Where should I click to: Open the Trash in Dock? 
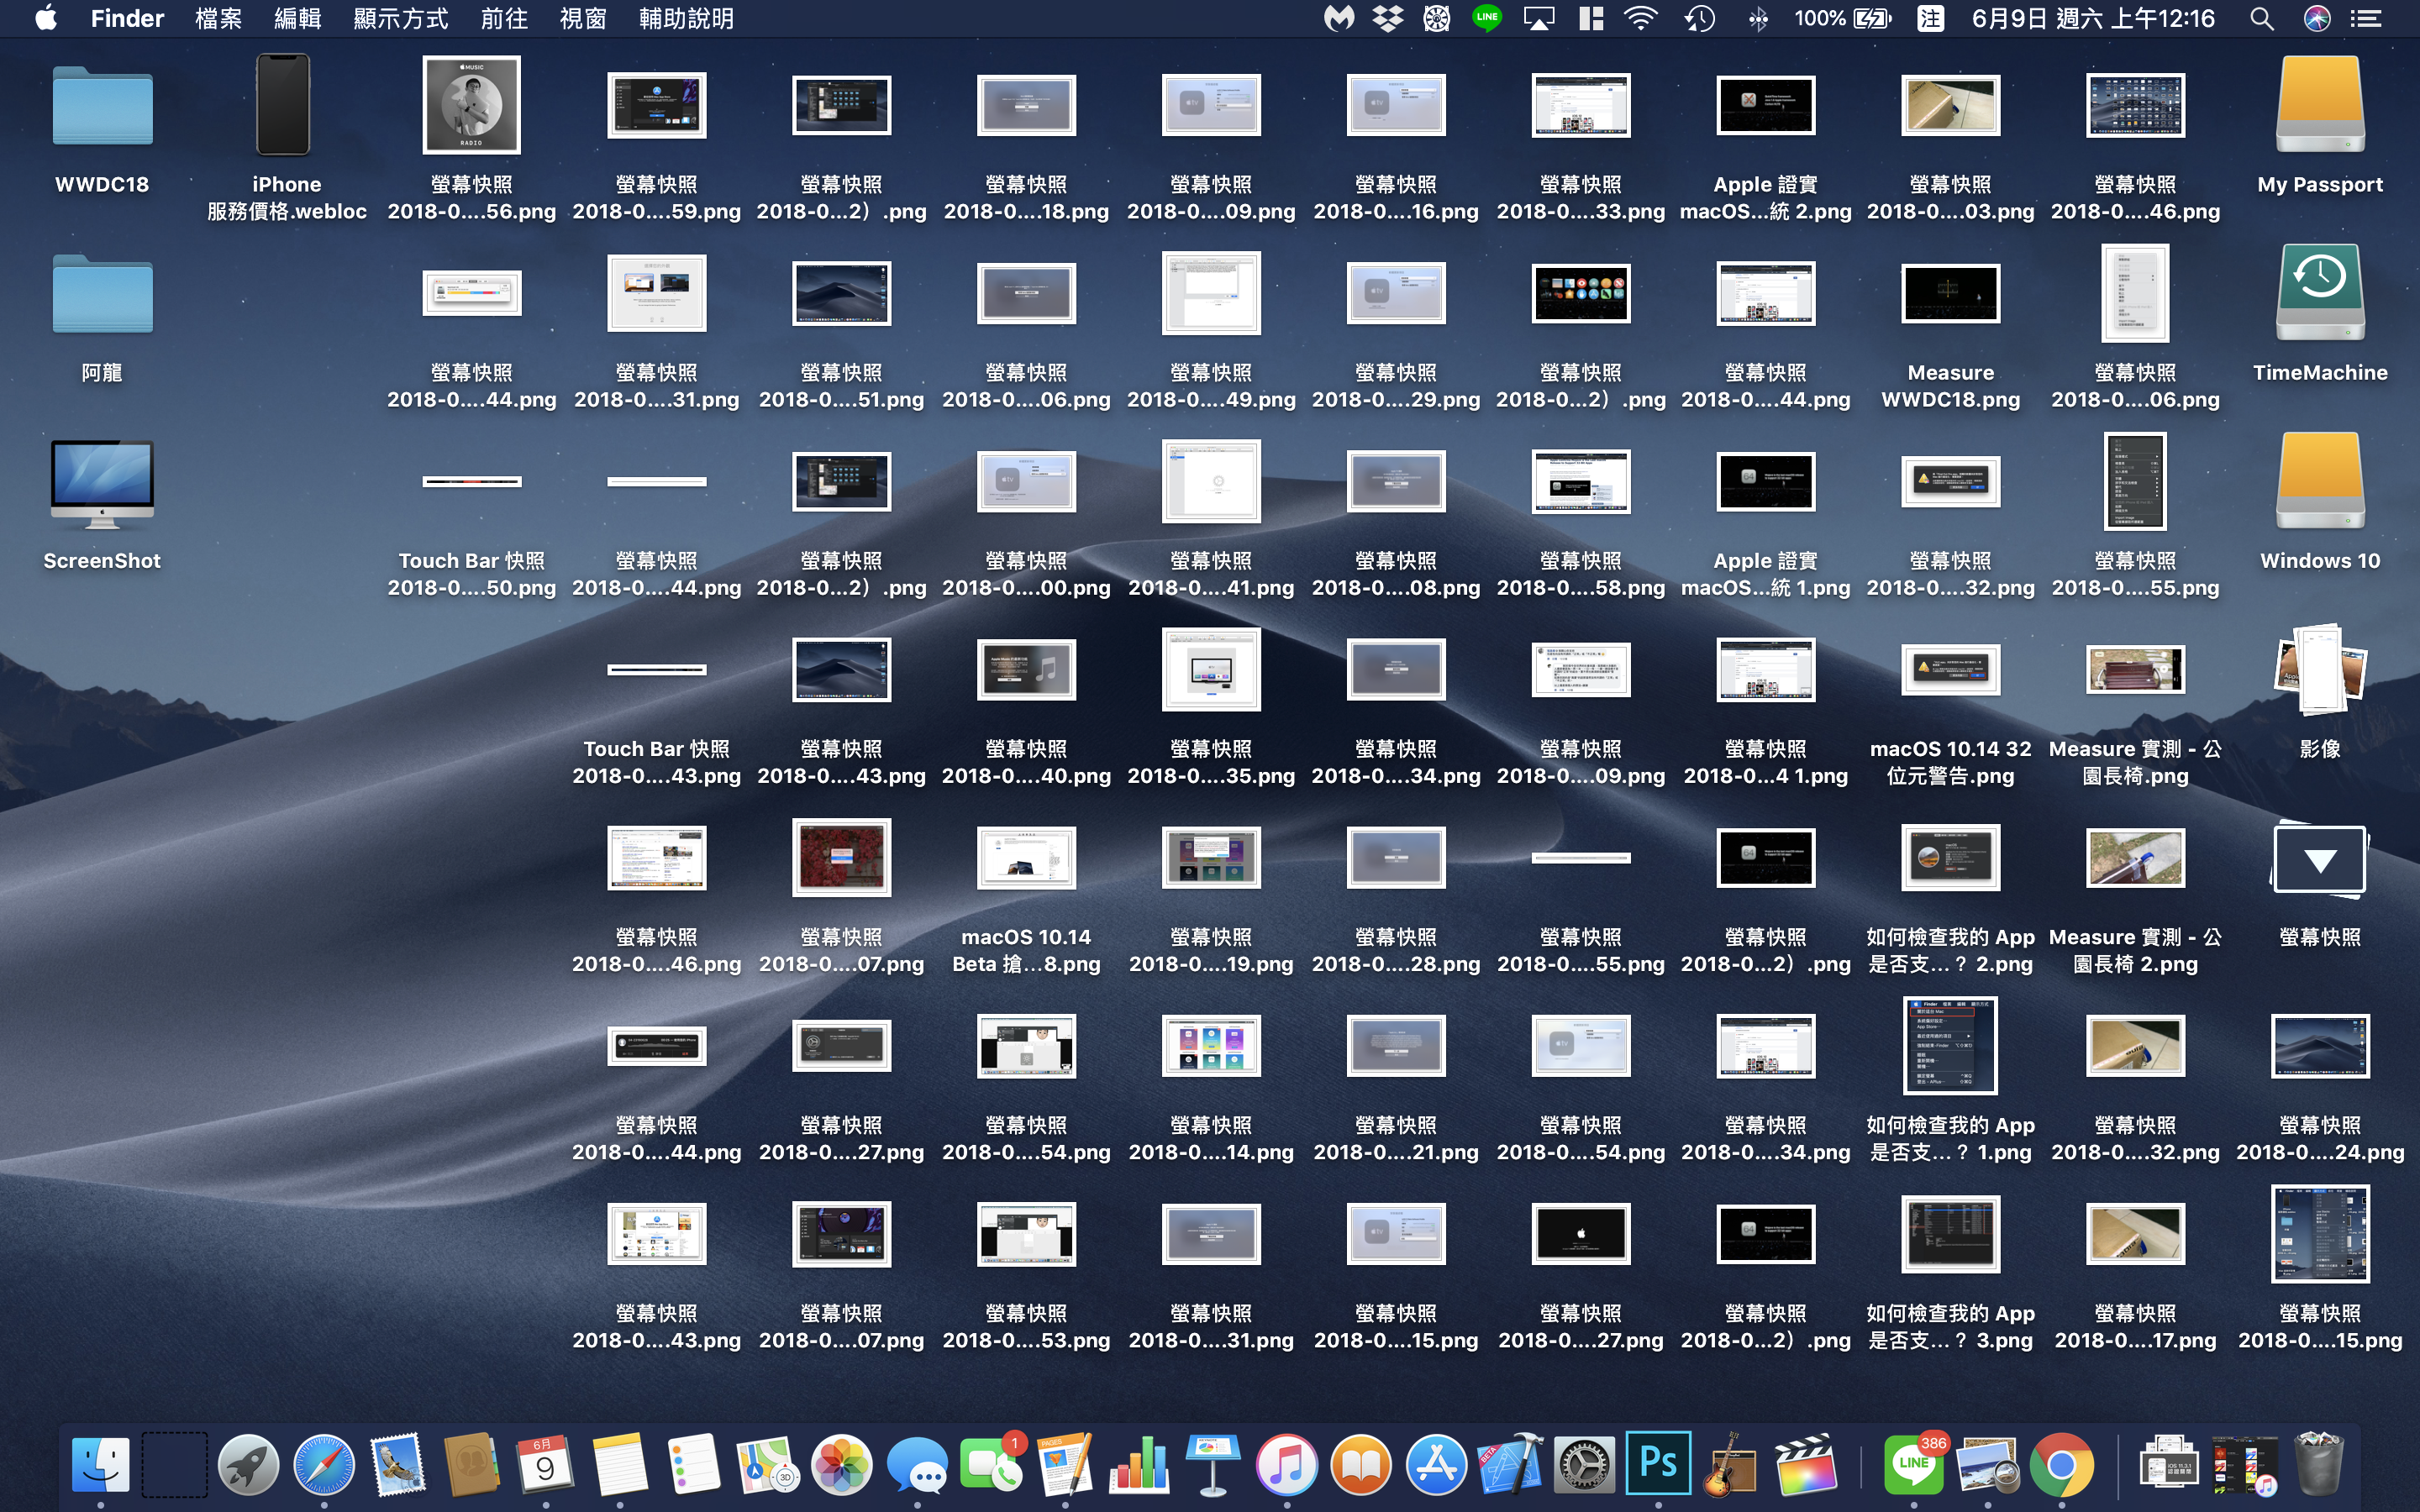[2318, 1464]
